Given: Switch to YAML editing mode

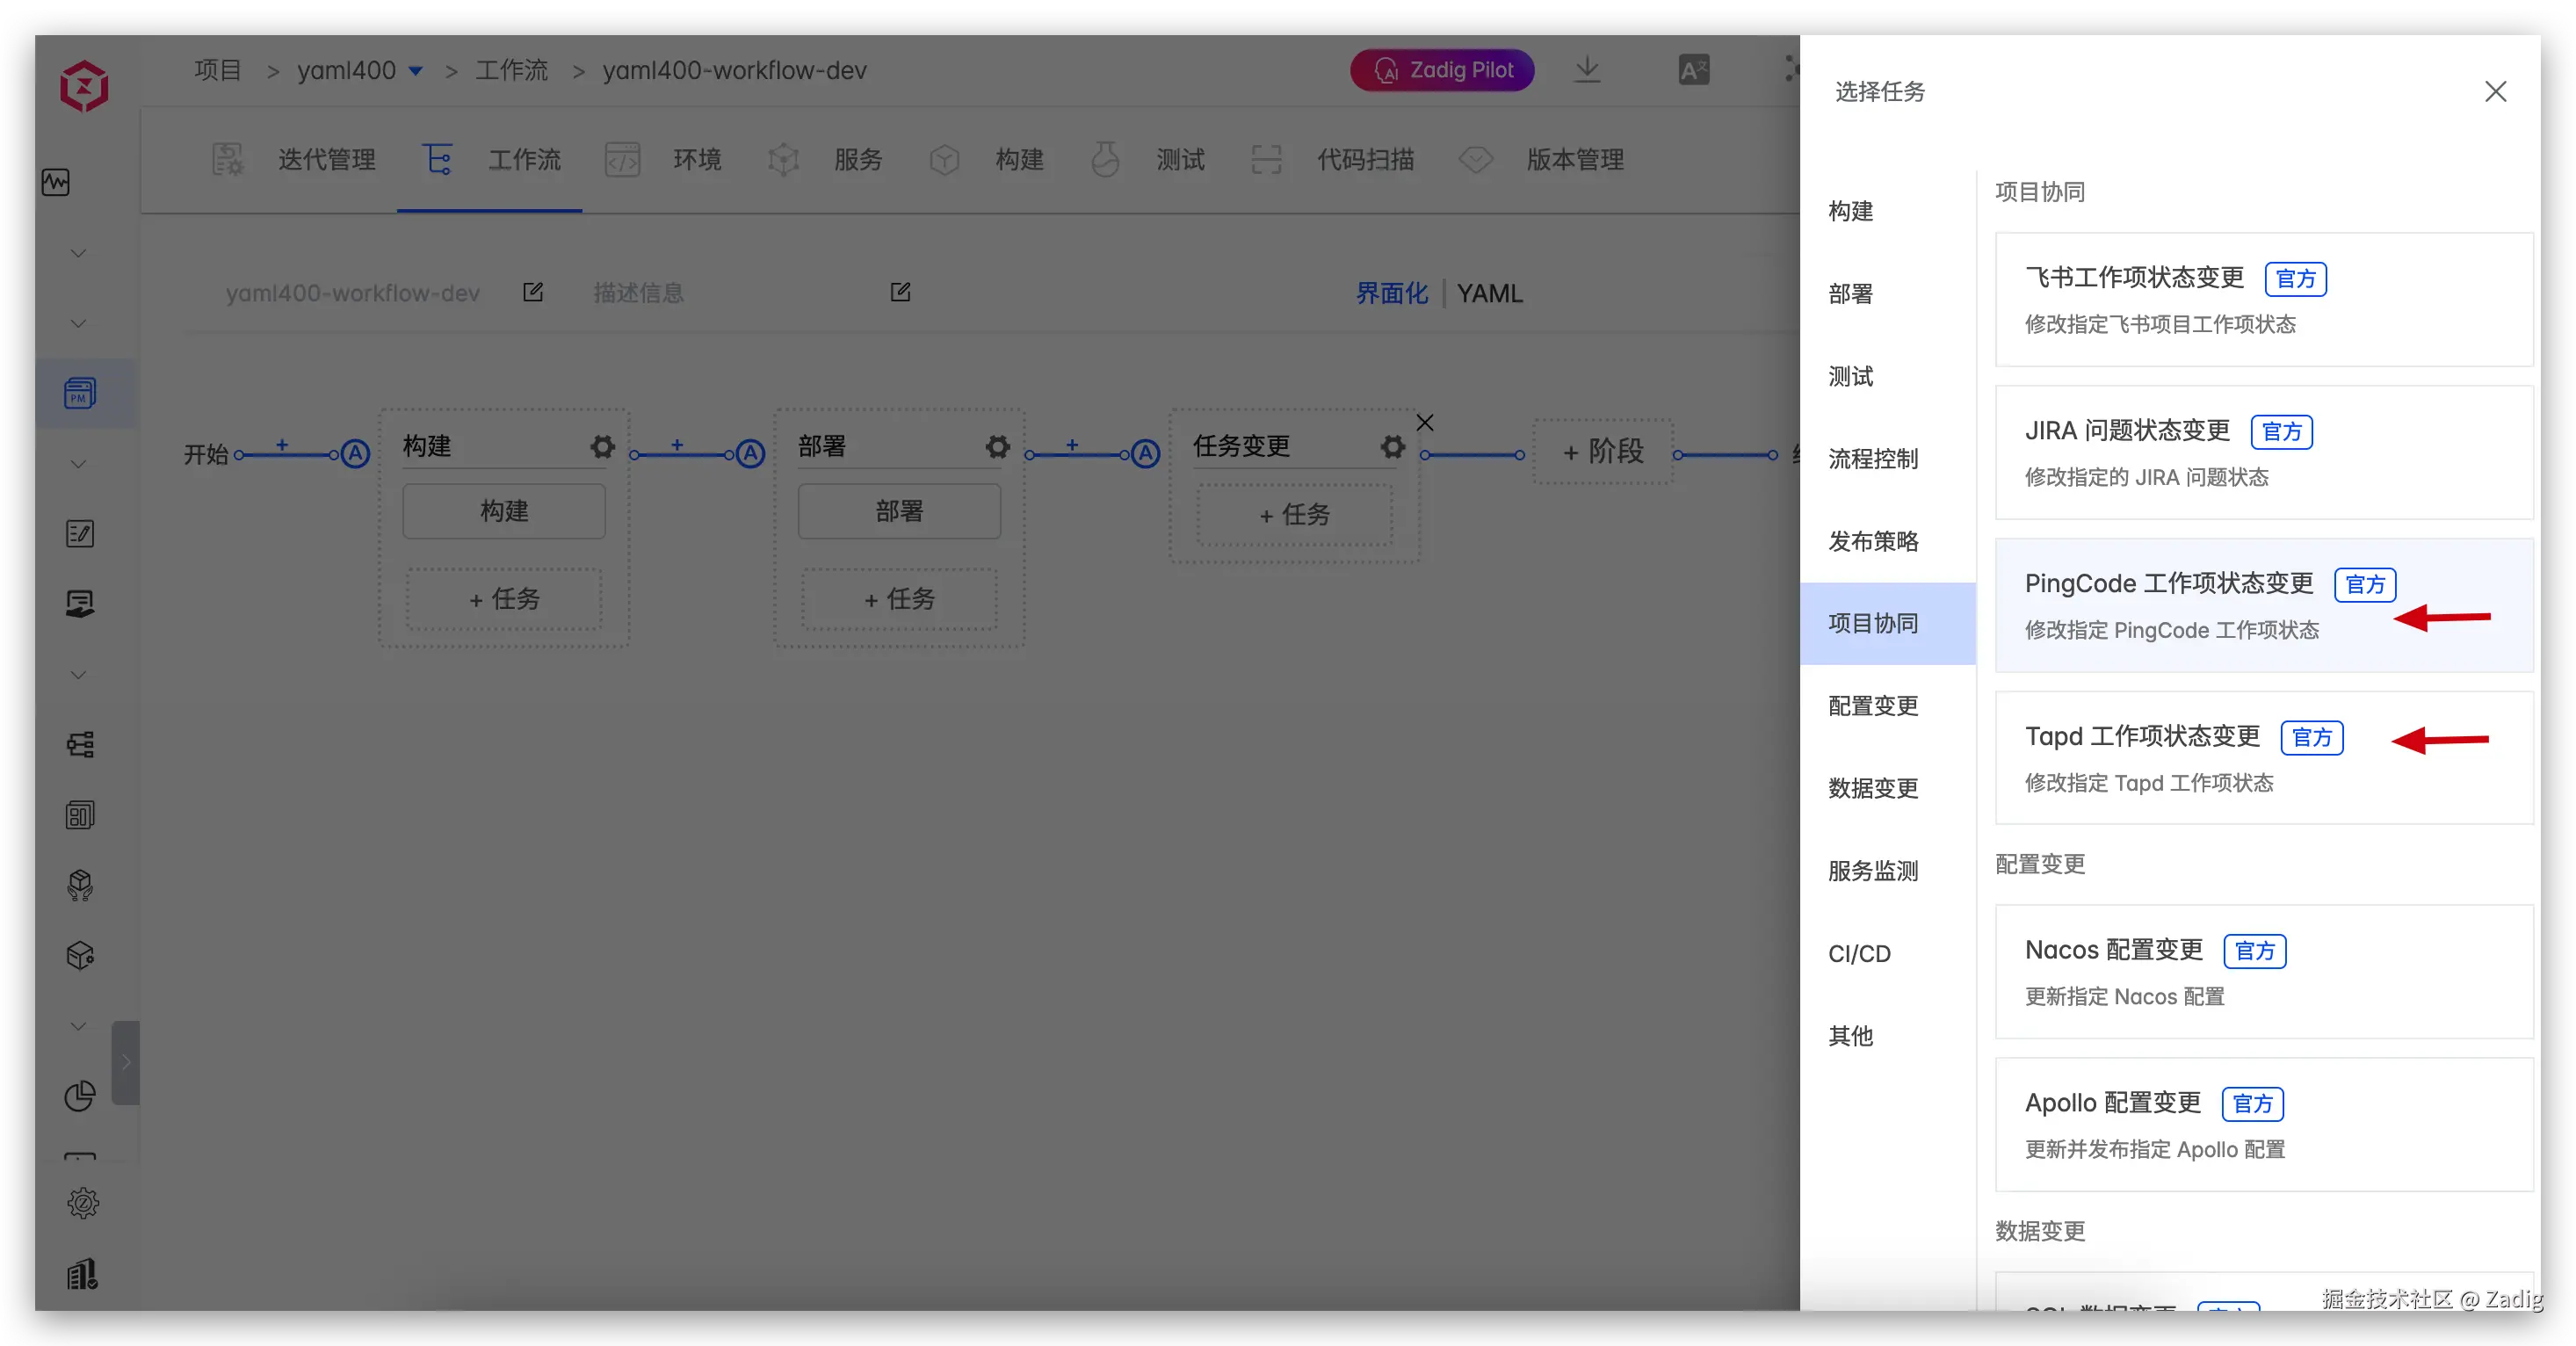Looking at the screenshot, I should 1489,293.
